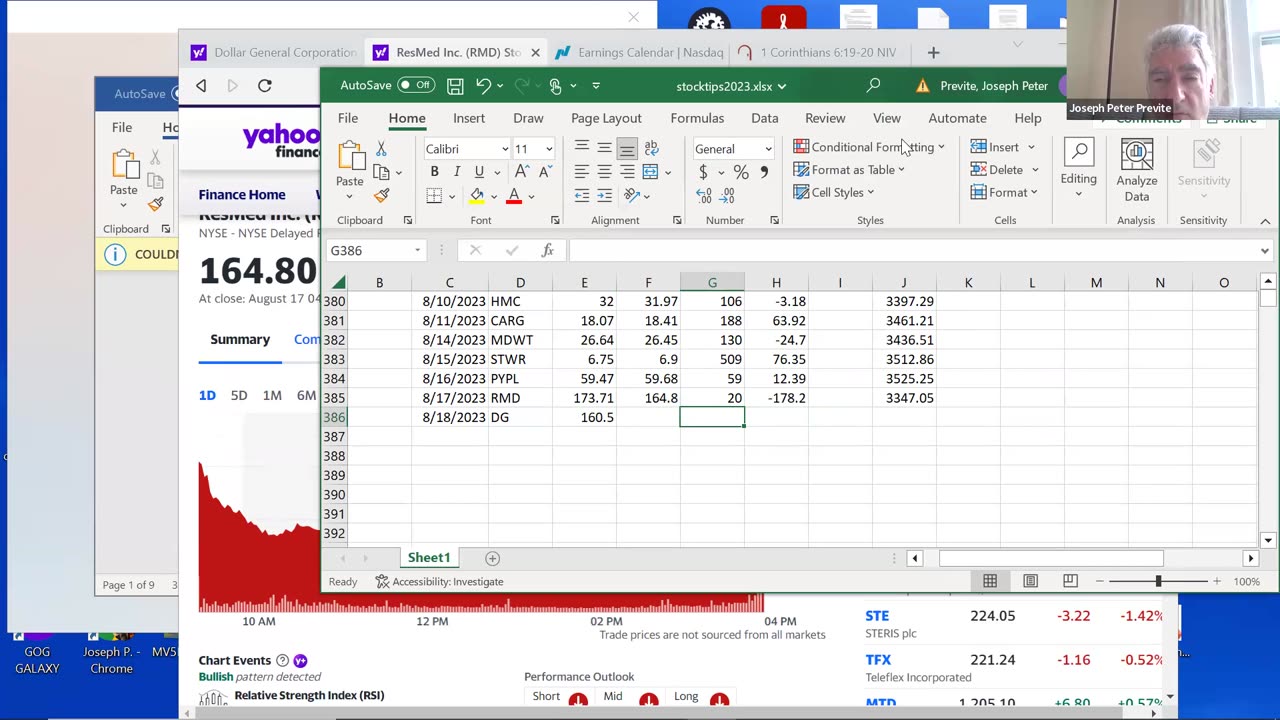The height and width of the screenshot is (720, 1280).
Task: Click Increase Indent icon
Action: (604, 196)
